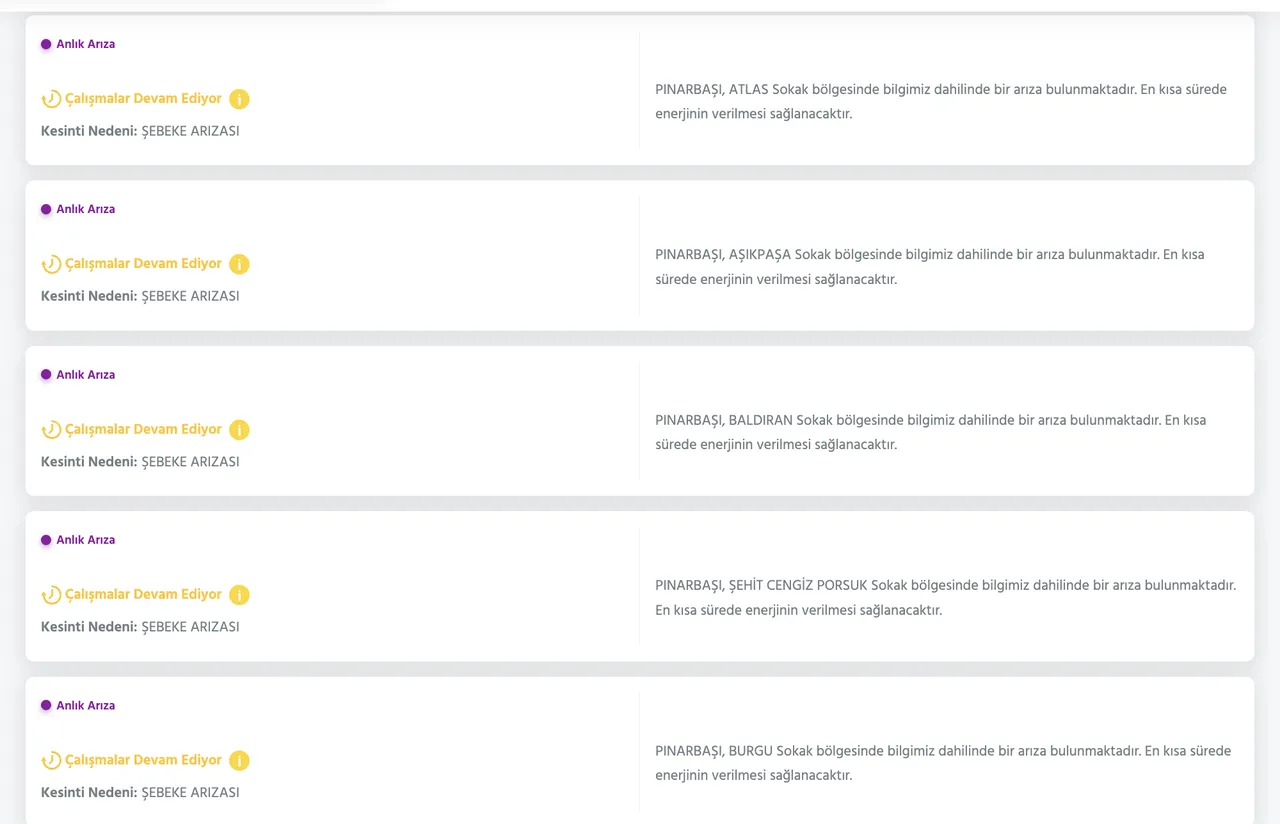Open the info icon on the AŞIKPAŞA Sokak card
The width and height of the screenshot is (1280, 824).
tap(239, 264)
